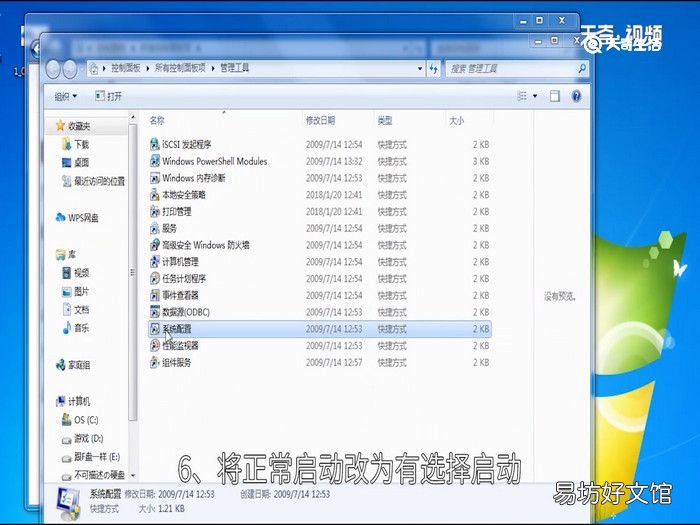Select the 组件服务 icon

click(x=154, y=362)
